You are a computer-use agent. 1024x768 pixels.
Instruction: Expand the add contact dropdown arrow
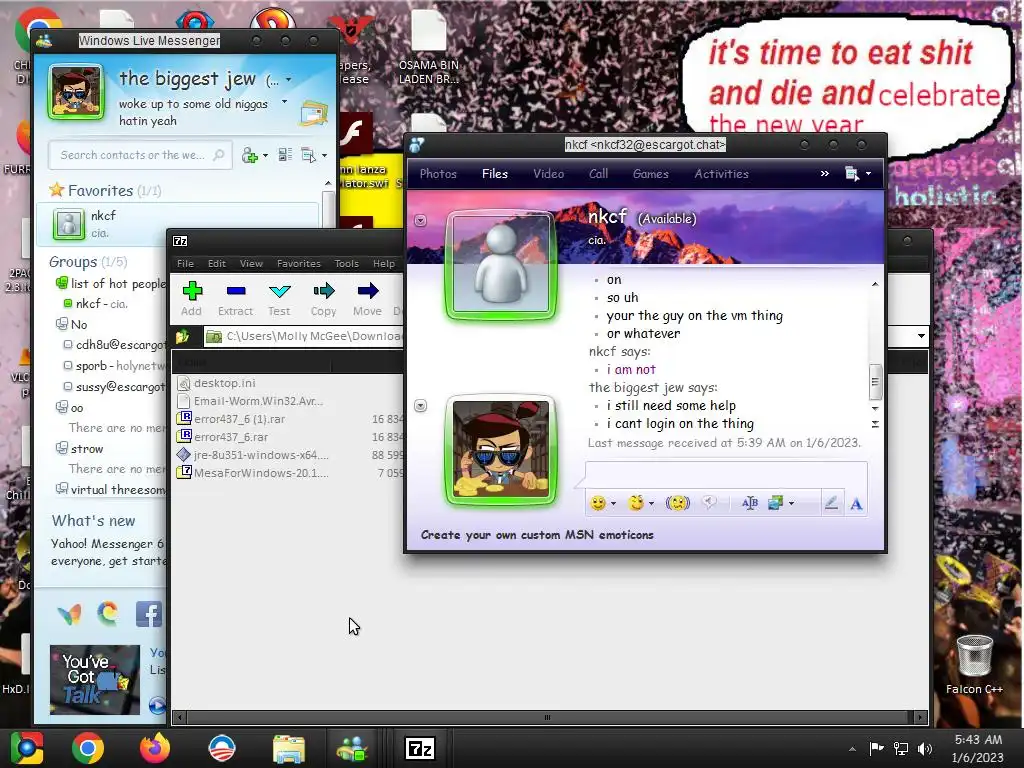pyautogui.click(x=265, y=155)
